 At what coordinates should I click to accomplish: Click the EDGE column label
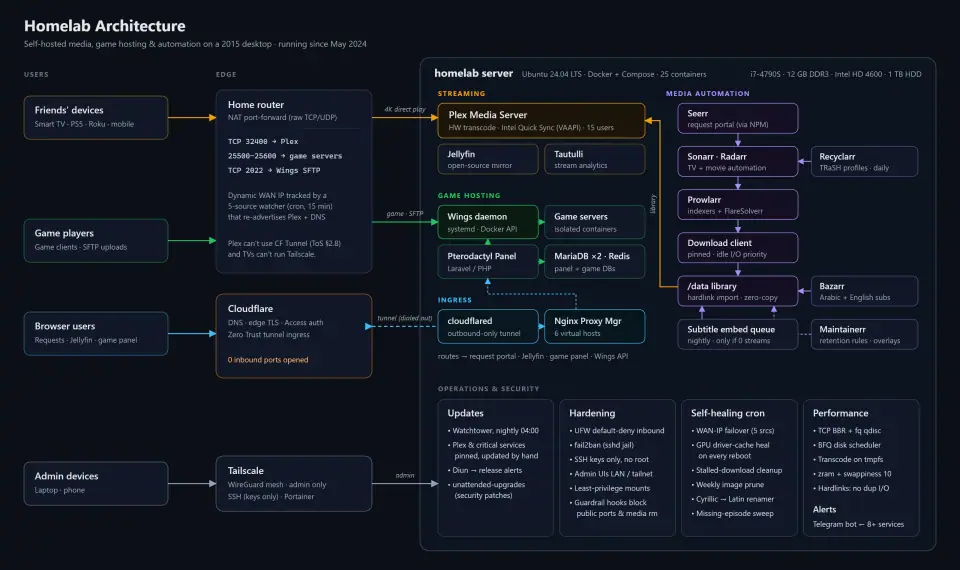[x=226, y=75]
